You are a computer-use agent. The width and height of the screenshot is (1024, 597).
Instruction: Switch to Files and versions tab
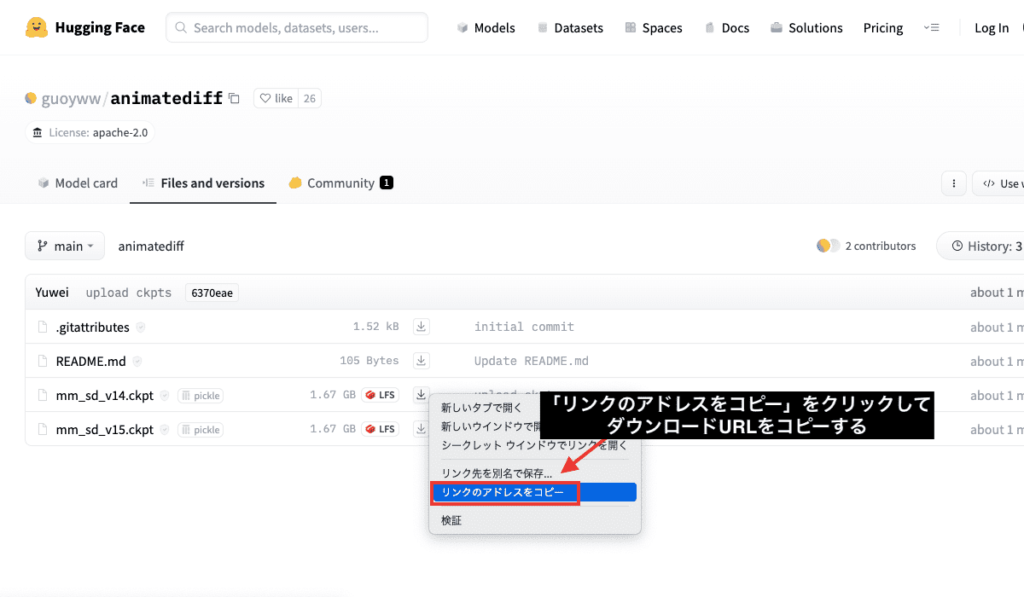203,183
